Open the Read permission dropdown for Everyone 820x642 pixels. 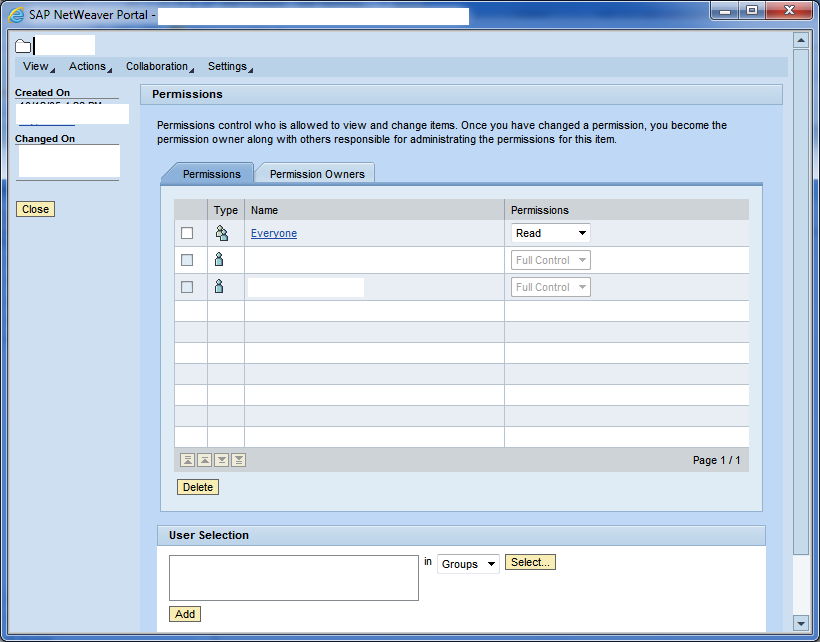tap(551, 233)
